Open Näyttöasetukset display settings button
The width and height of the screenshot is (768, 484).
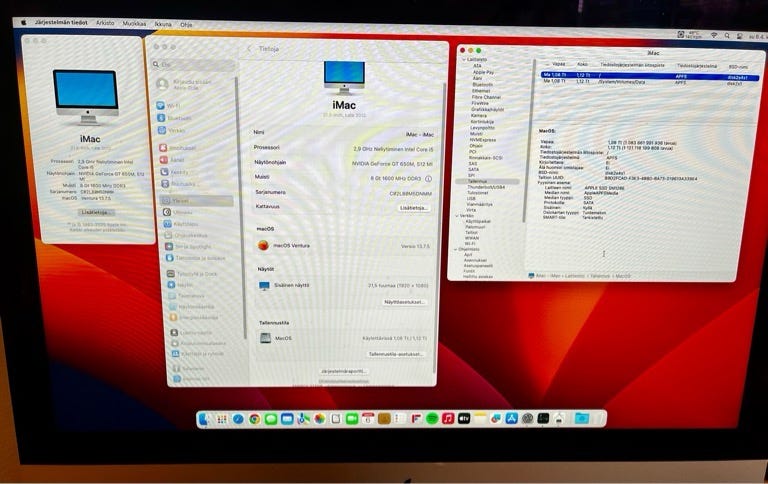tap(404, 302)
